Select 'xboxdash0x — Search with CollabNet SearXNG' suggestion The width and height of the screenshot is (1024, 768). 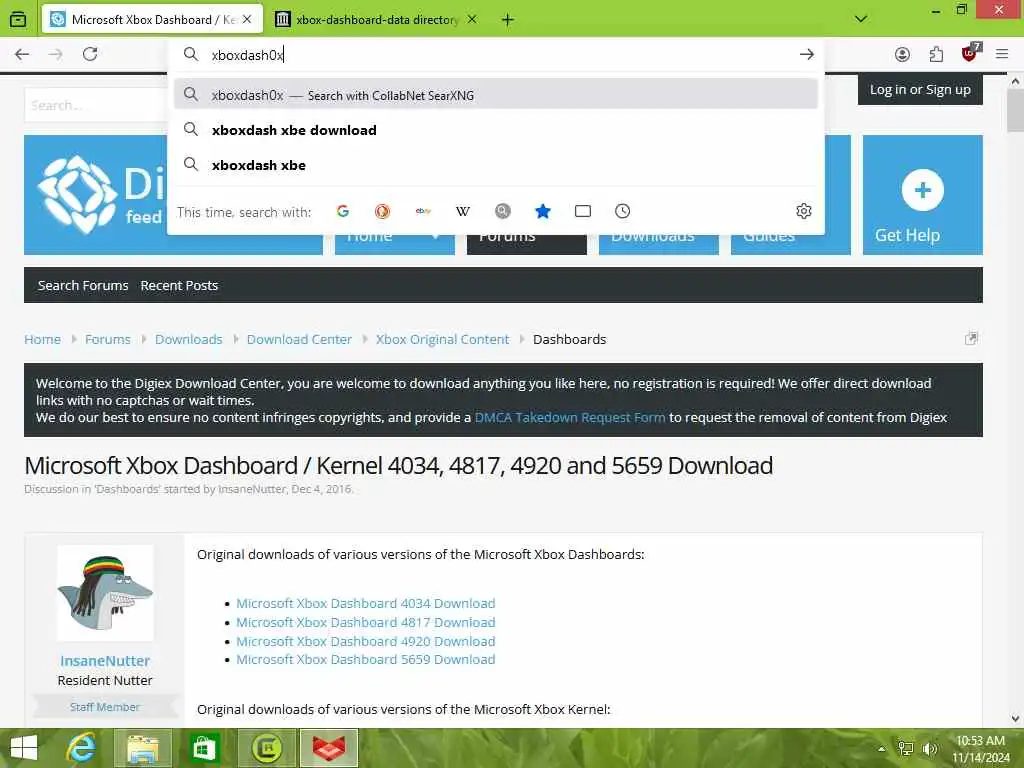496,95
